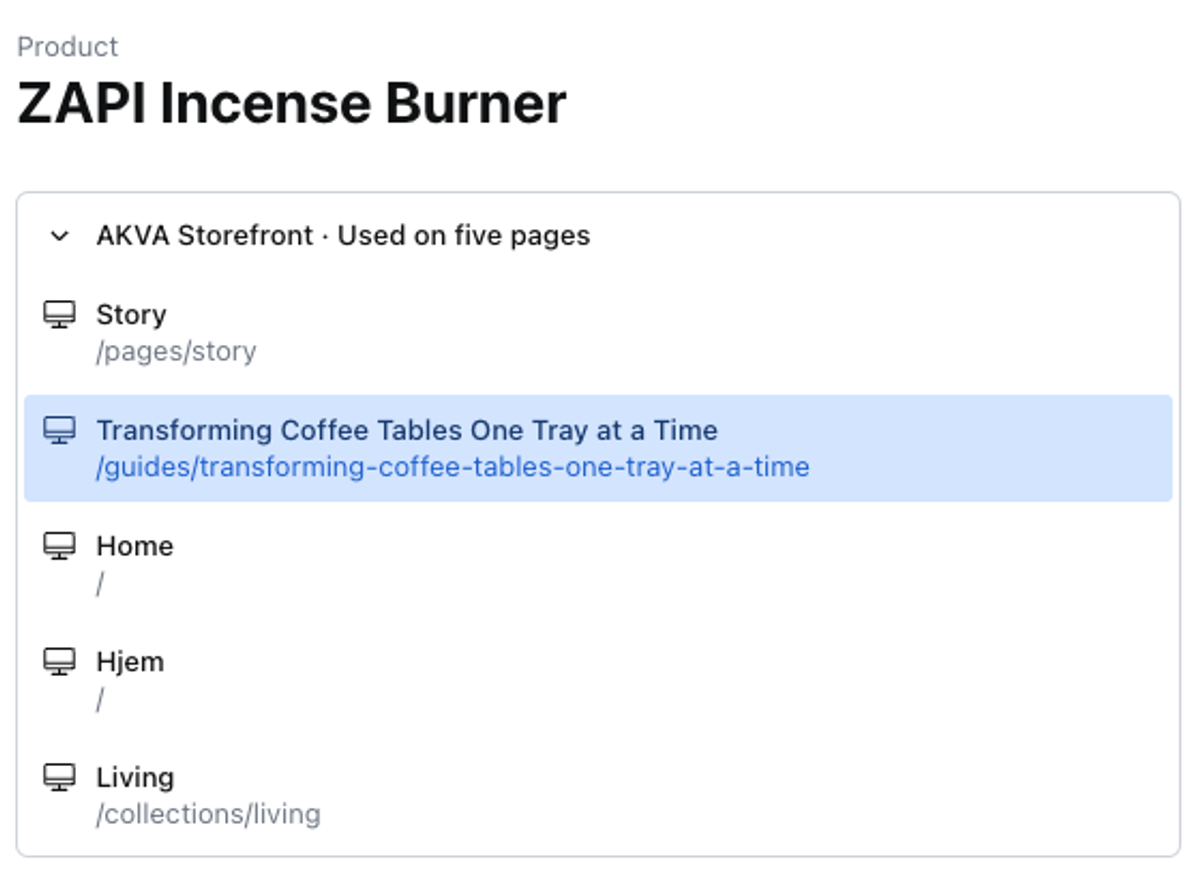1200x870 pixels.
Task: Select the Hjem page title
Action: tap(130, 662)
